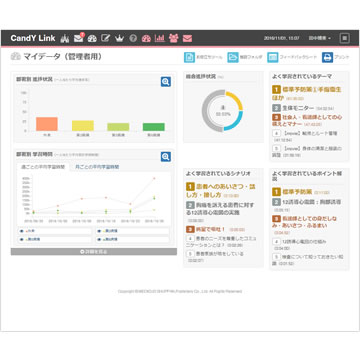Screen dimensions: 360x360
Task: Click the dark green bar in progress chart
Action: (154, 127)
